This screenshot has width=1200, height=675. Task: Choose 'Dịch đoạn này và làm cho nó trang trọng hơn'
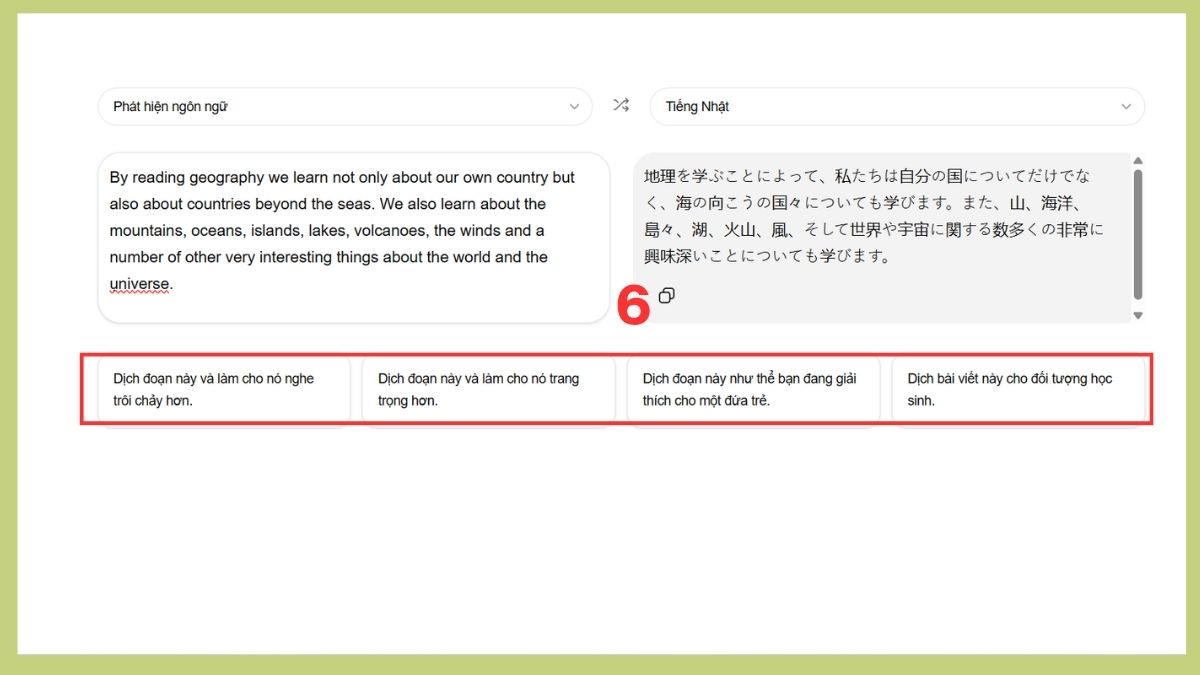[489, 390]
